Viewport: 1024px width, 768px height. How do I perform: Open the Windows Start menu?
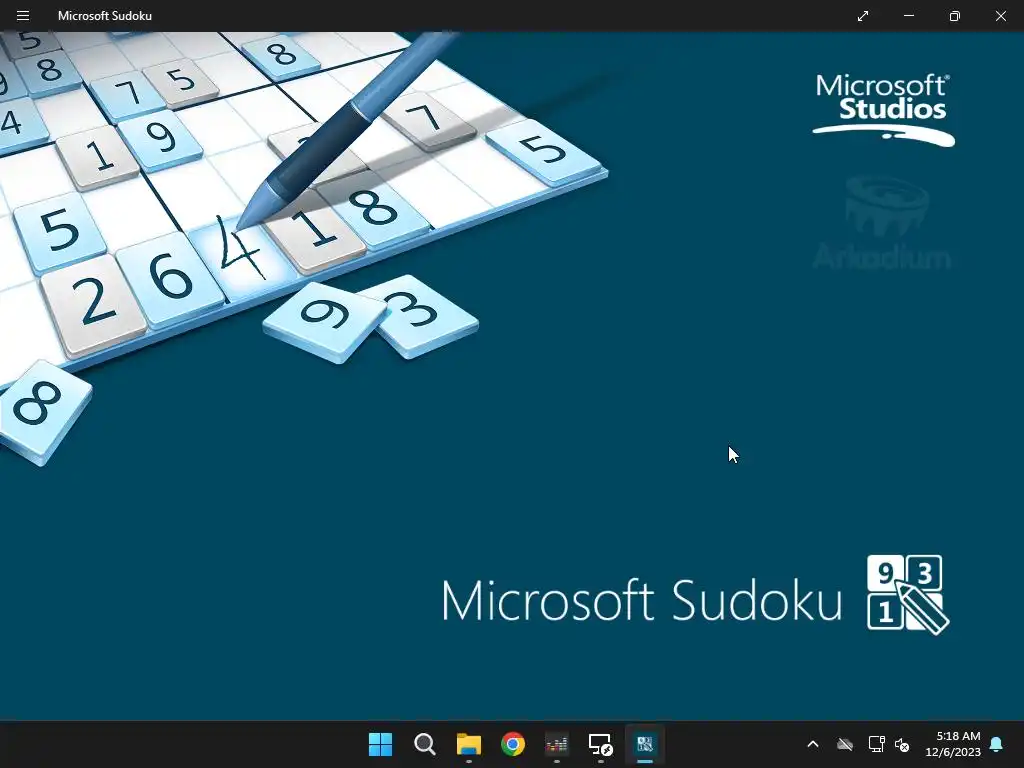(380, 744)
